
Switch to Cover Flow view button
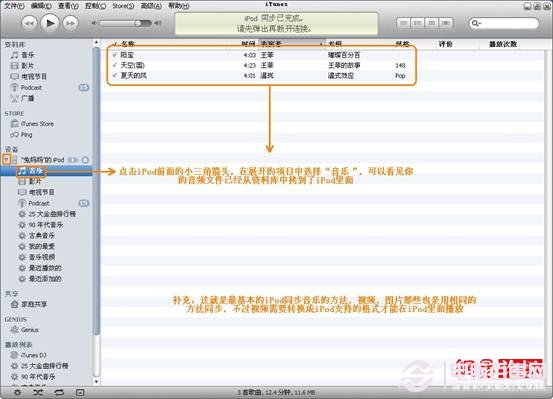click(x=445, y=23)
